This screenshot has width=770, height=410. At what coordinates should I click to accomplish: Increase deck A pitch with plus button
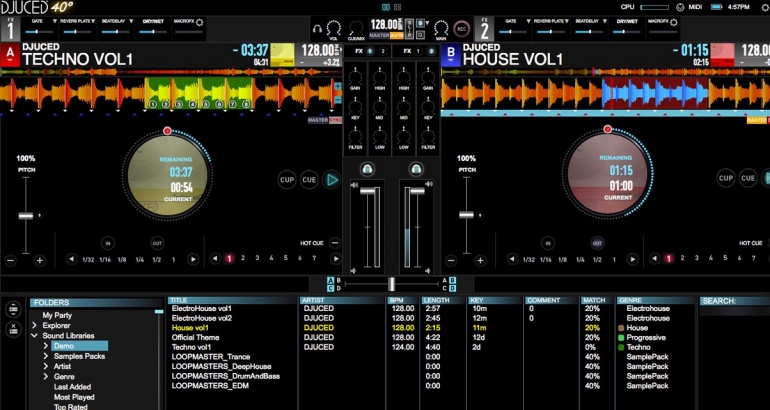point(40,260)
